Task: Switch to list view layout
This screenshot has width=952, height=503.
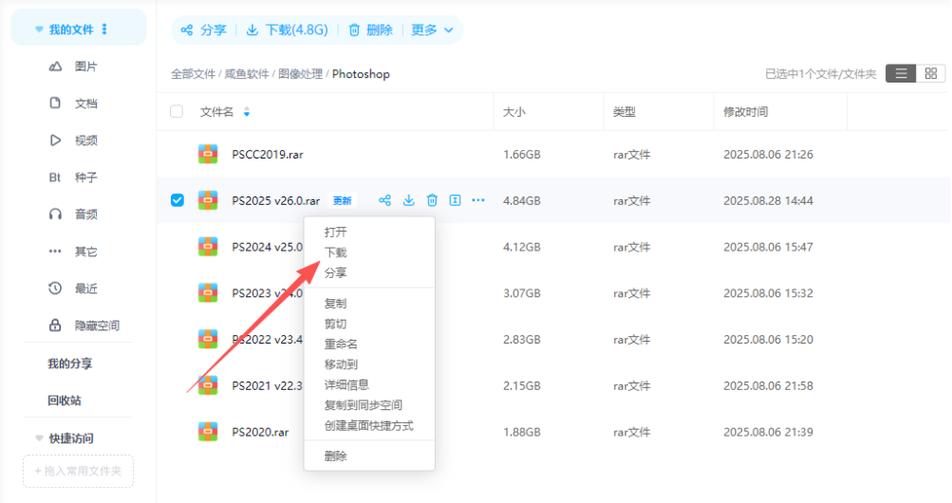Action: (x=901, y=74)
